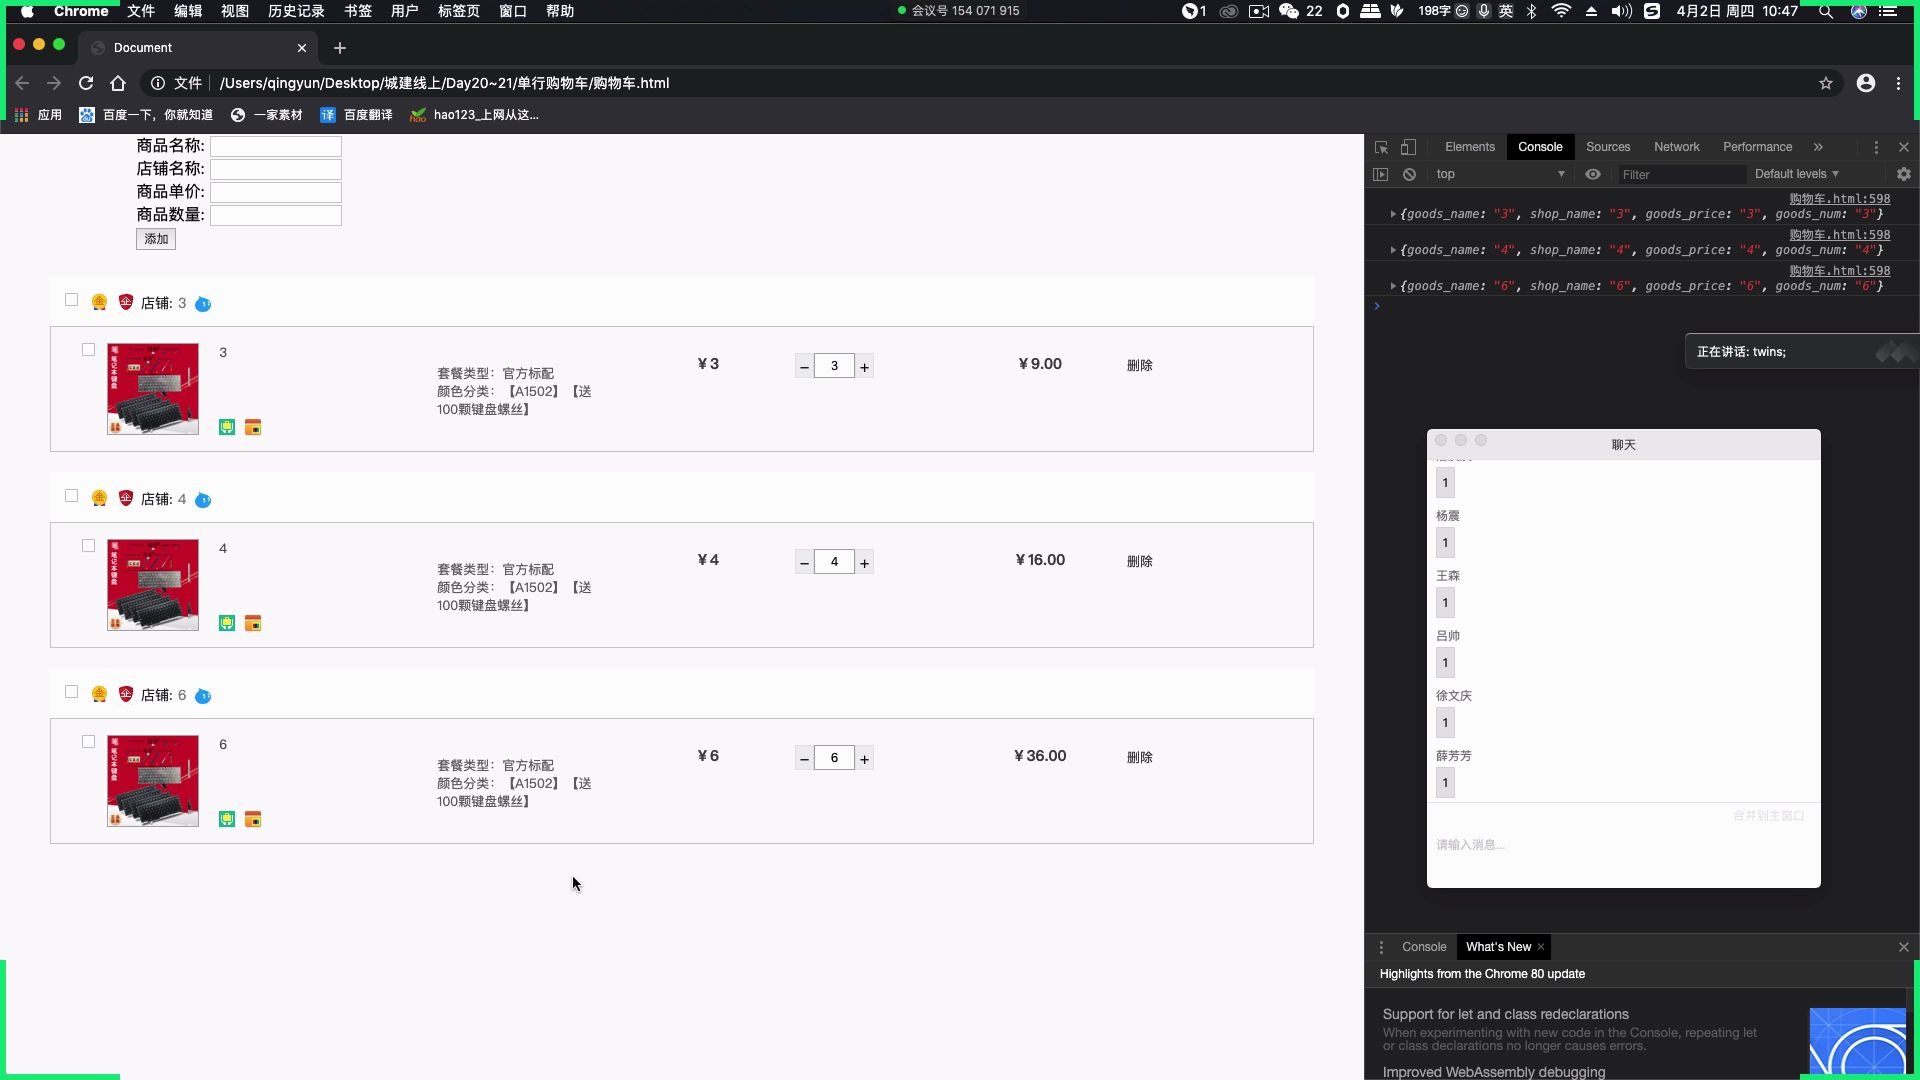Open the WeChat menu bar icon
The image size is (1920, 1080).
coord(1289,11)
